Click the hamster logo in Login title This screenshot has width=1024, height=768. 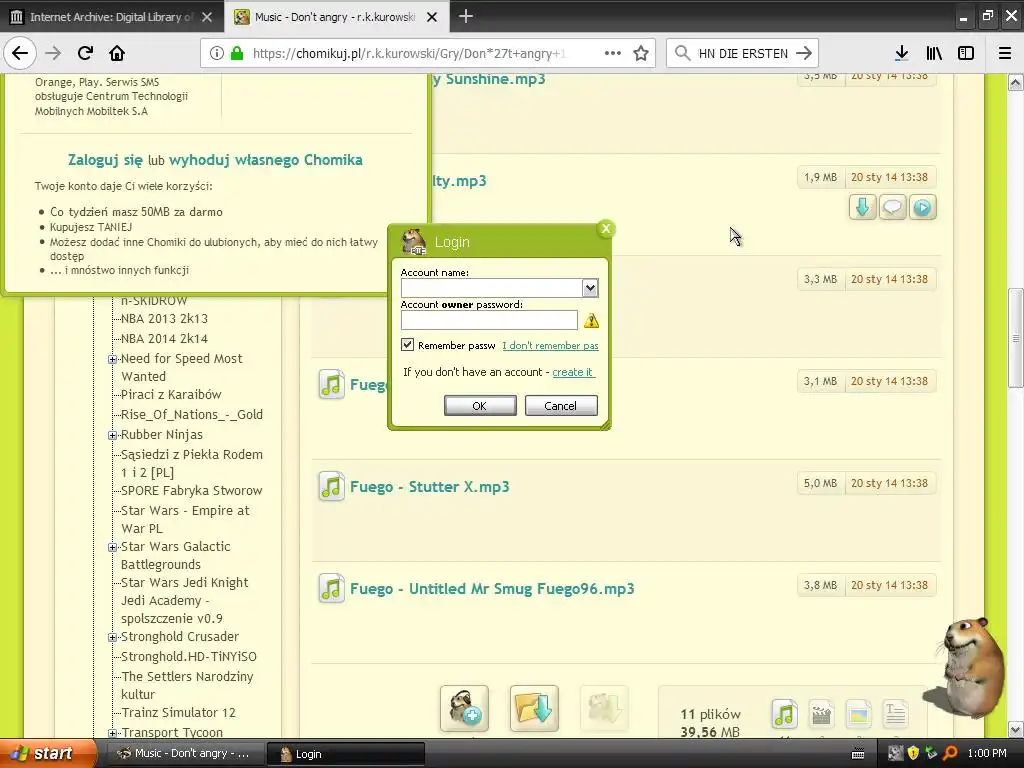click(414, 242)
